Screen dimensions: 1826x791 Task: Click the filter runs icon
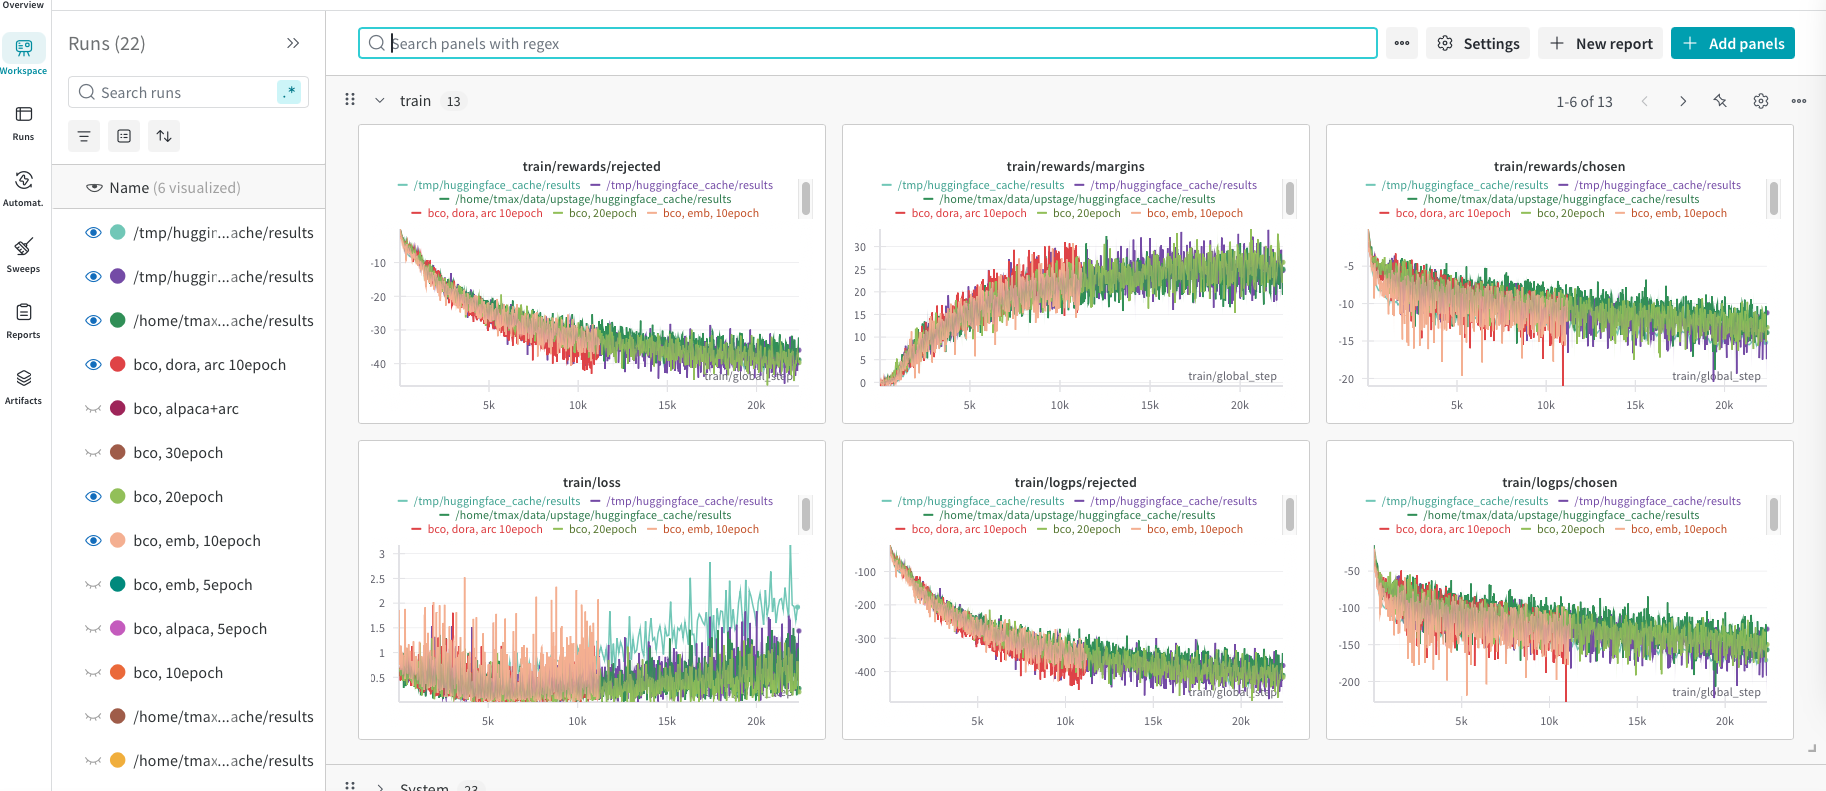pos(84,136)
